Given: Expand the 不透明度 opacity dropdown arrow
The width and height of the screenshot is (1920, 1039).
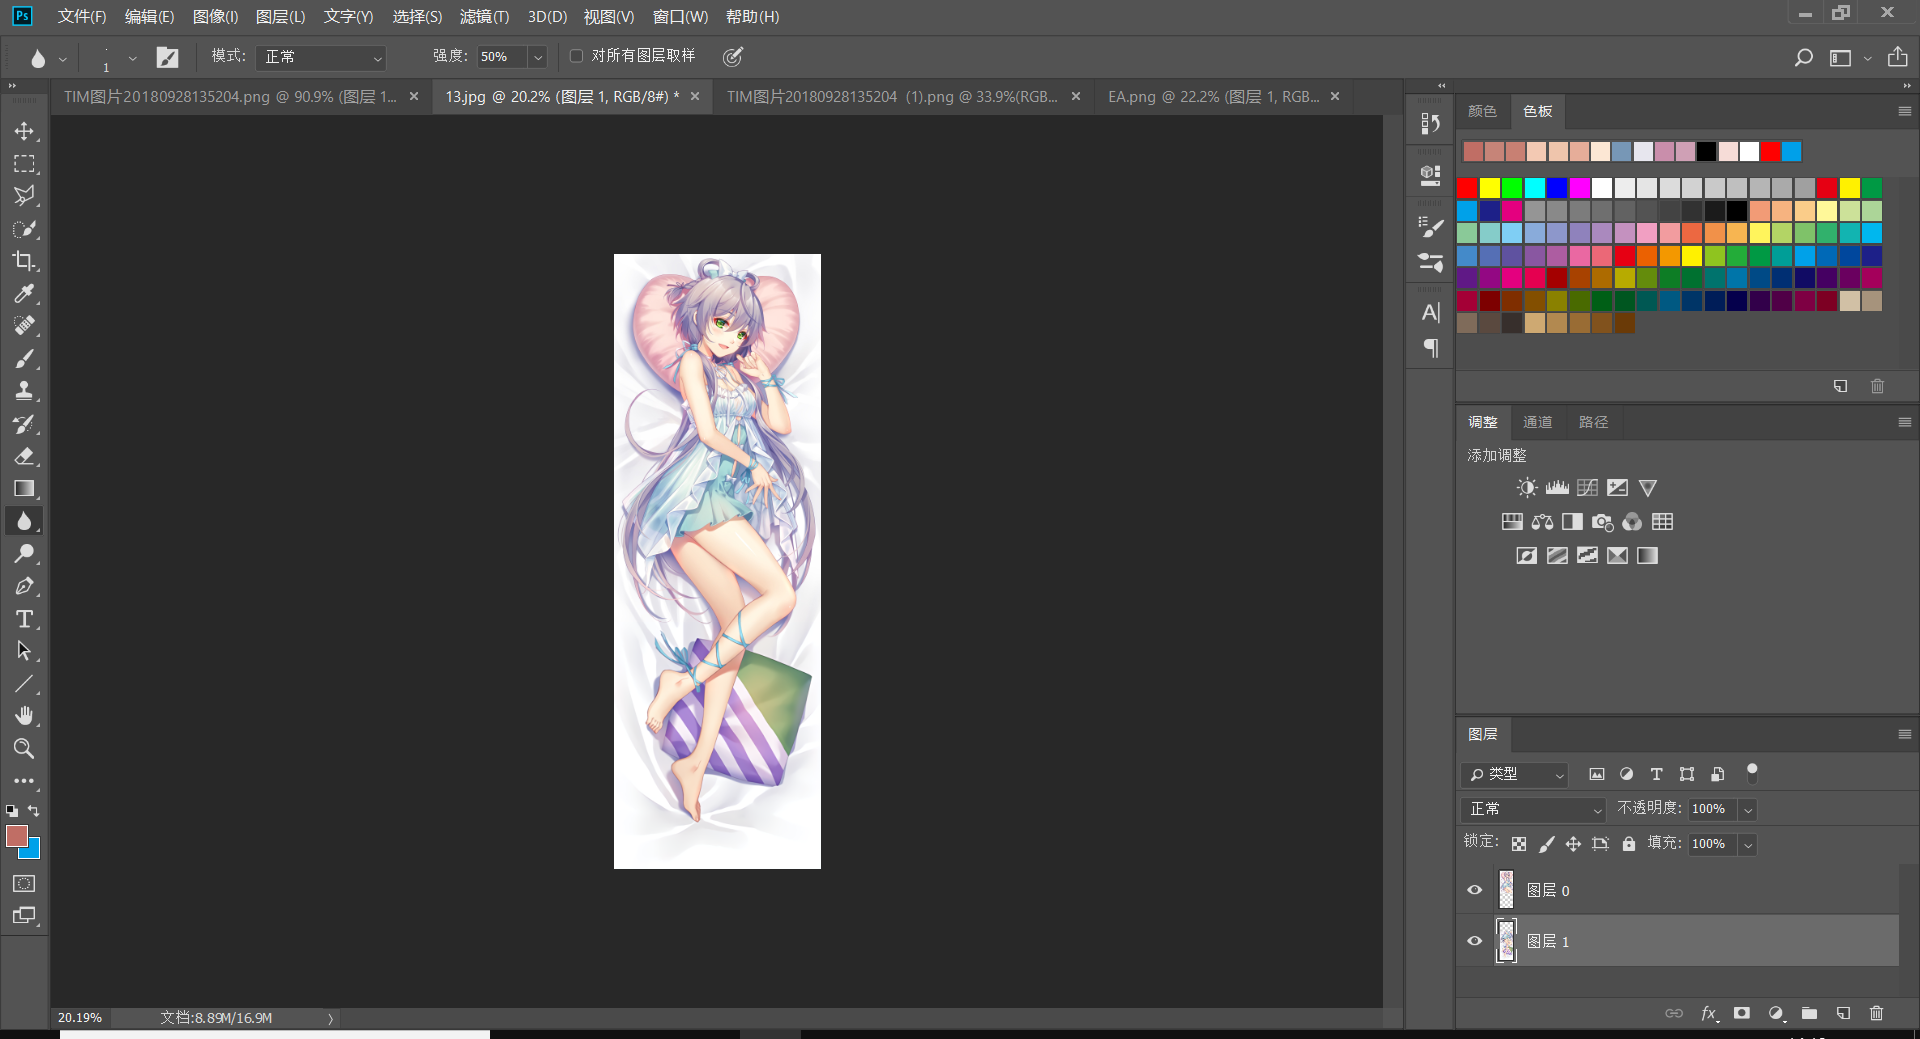Looking at the screenshot, I should coord(1748,809).
